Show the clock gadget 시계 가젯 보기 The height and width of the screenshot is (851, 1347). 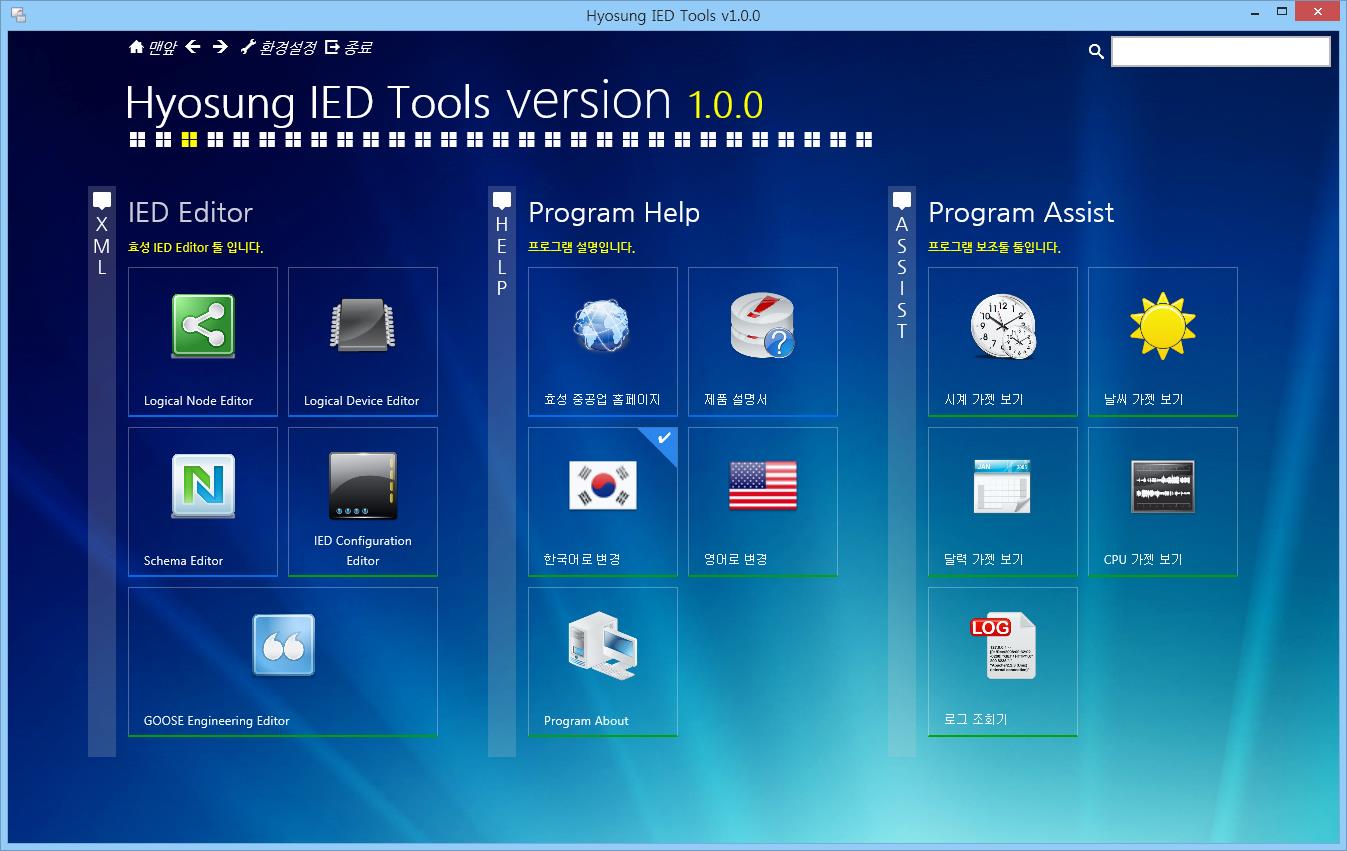[1003, 326]
